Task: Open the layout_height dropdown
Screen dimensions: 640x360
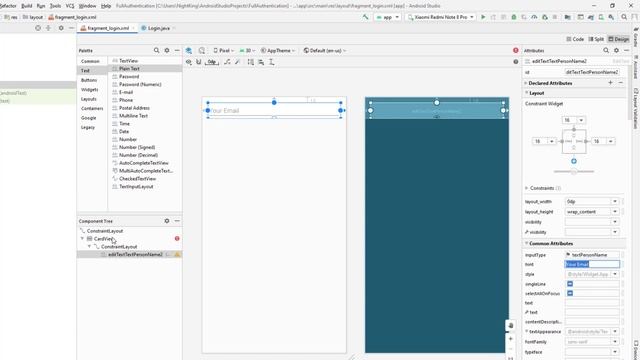Action: click(x=615, y=212)
